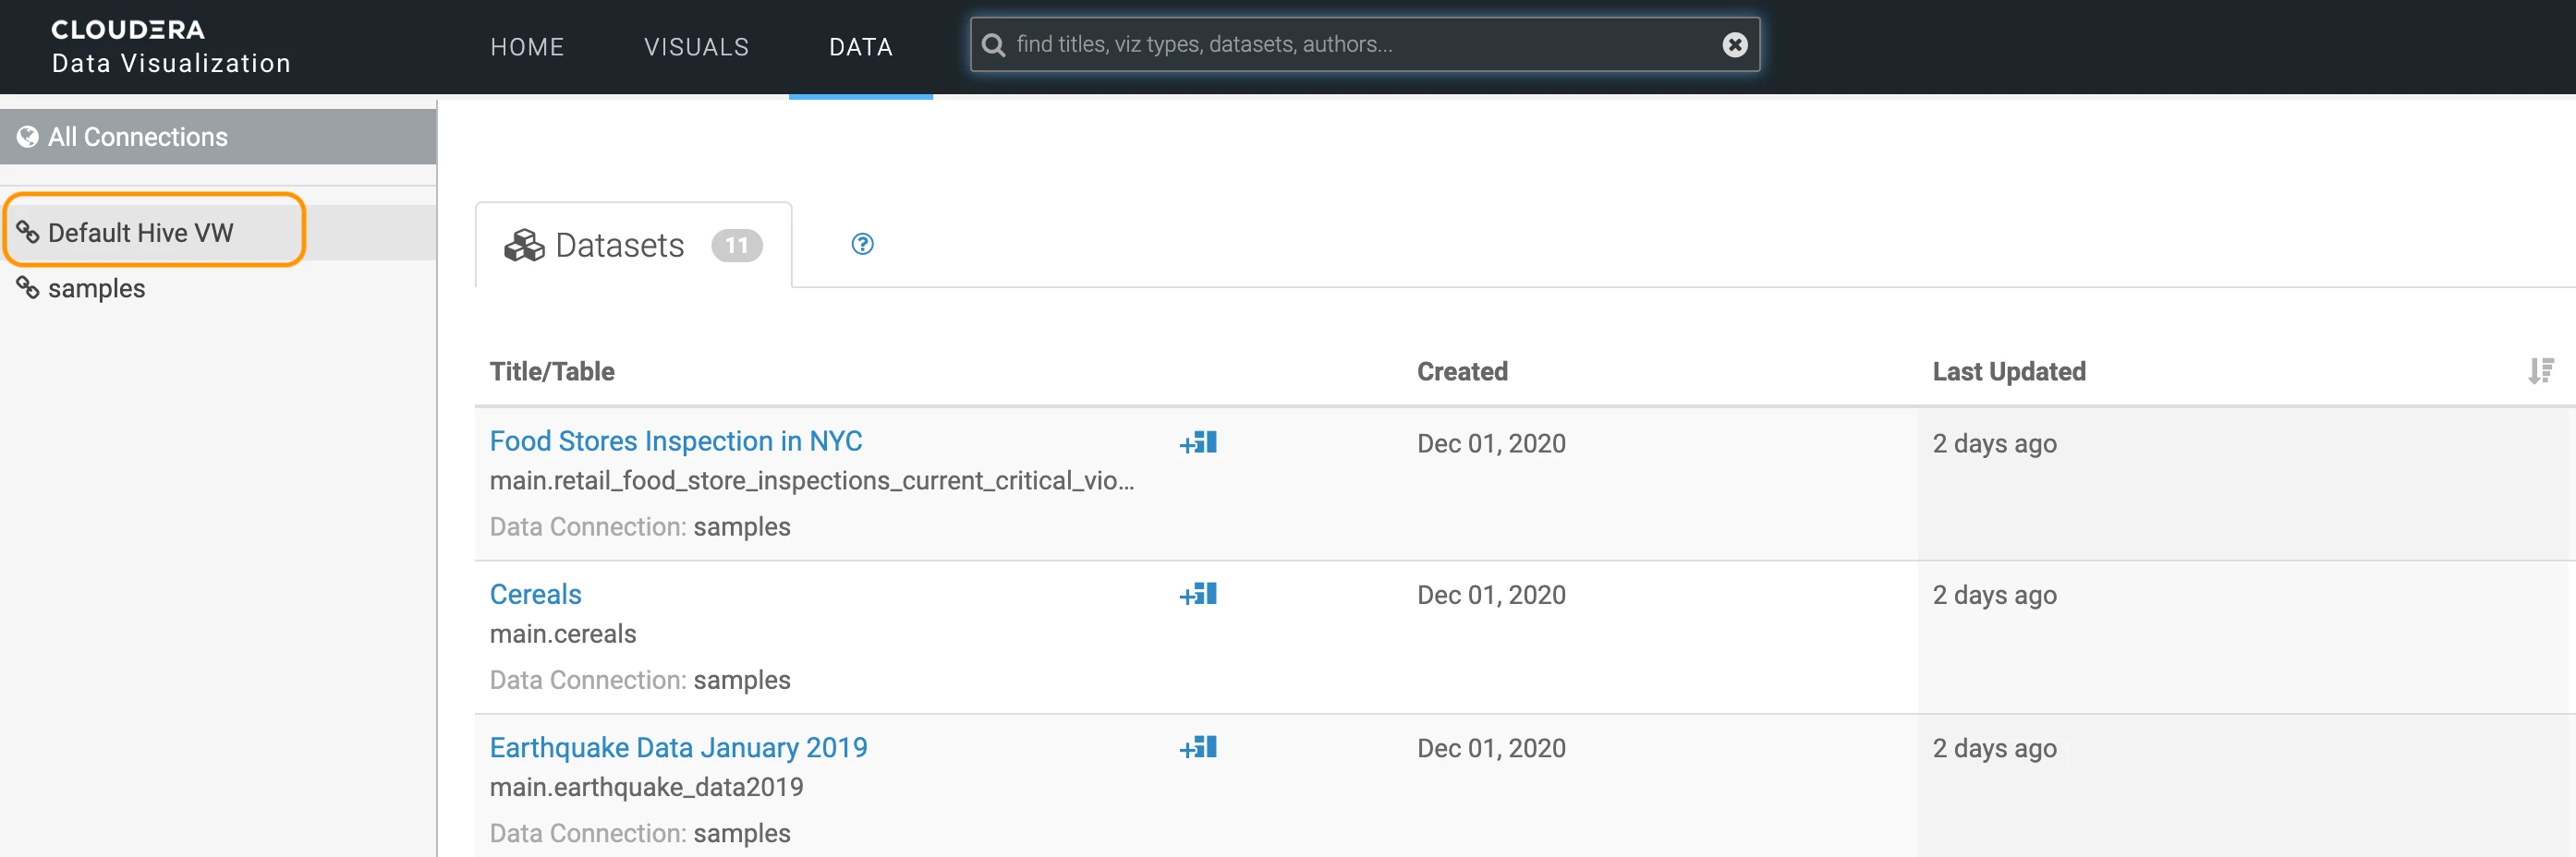This screenshot has width=2576, height=857.
Task: Click the All Connections globe icon
Action: (28, 137)
